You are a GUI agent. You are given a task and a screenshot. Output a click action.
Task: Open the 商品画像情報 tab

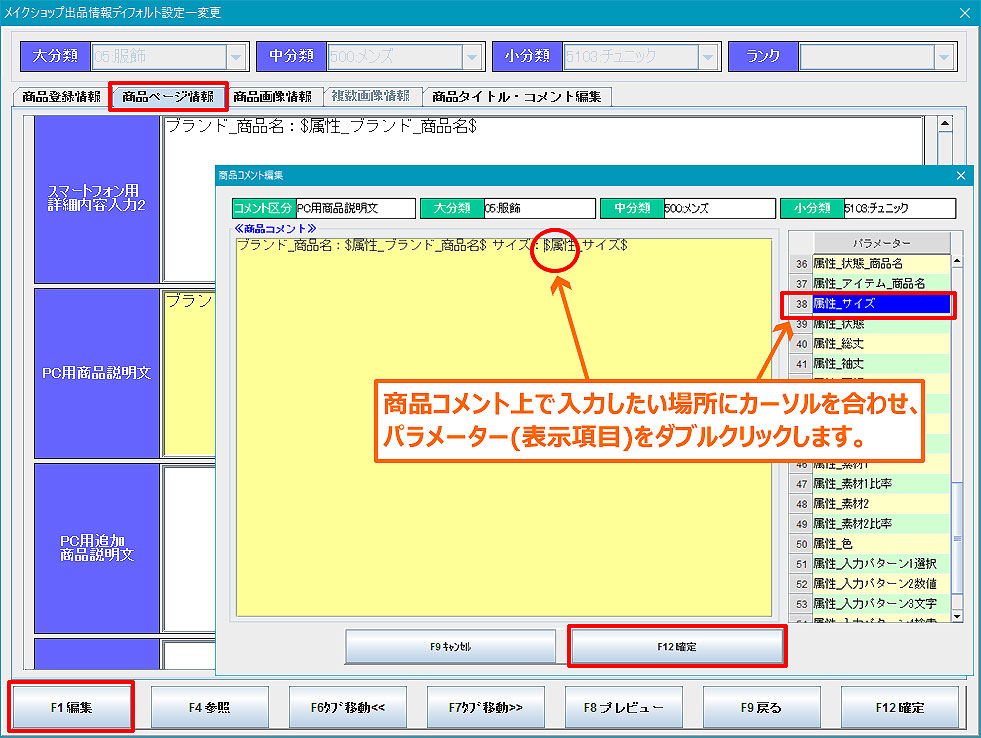tap(272, 97)
